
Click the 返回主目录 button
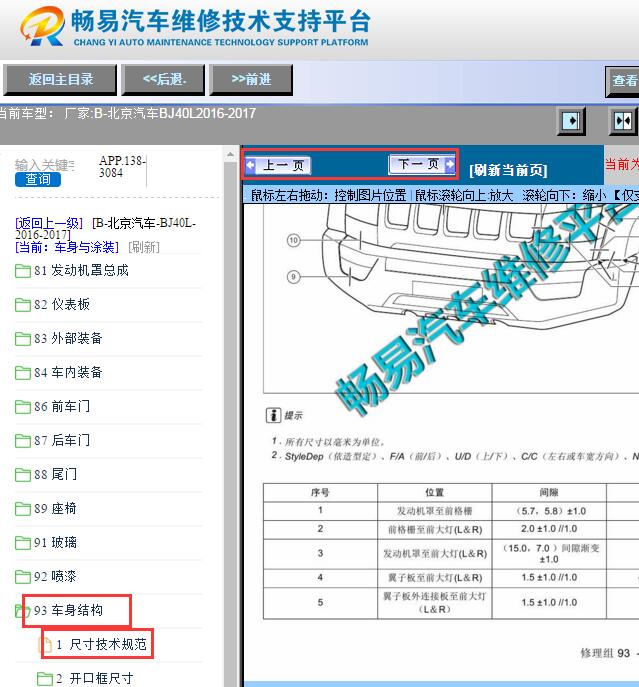tap(60, 80)
